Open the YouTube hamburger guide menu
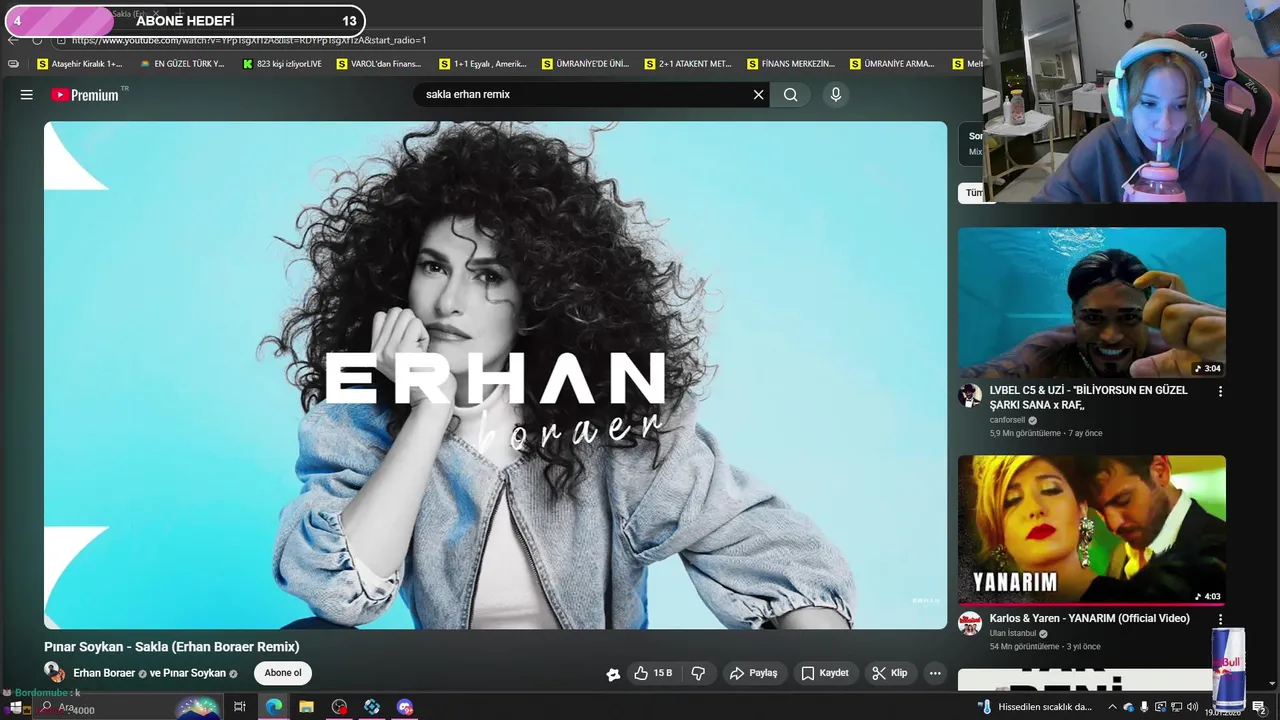 [x=27, y=95]
